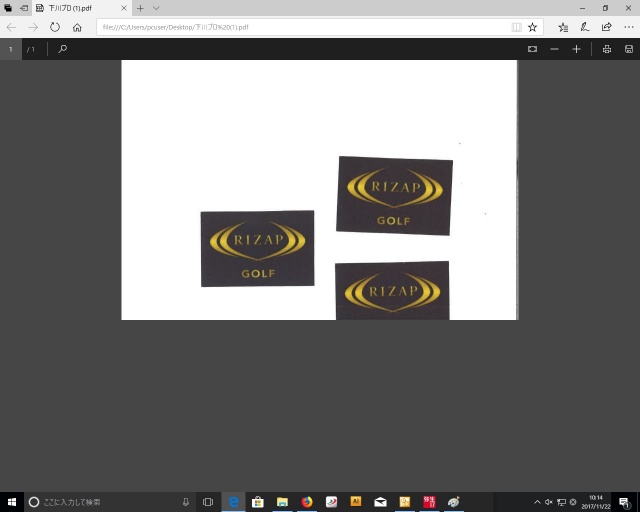Restore down the Edge window
Viewport: 640px width, 512px height.
[x=606, y=8]
